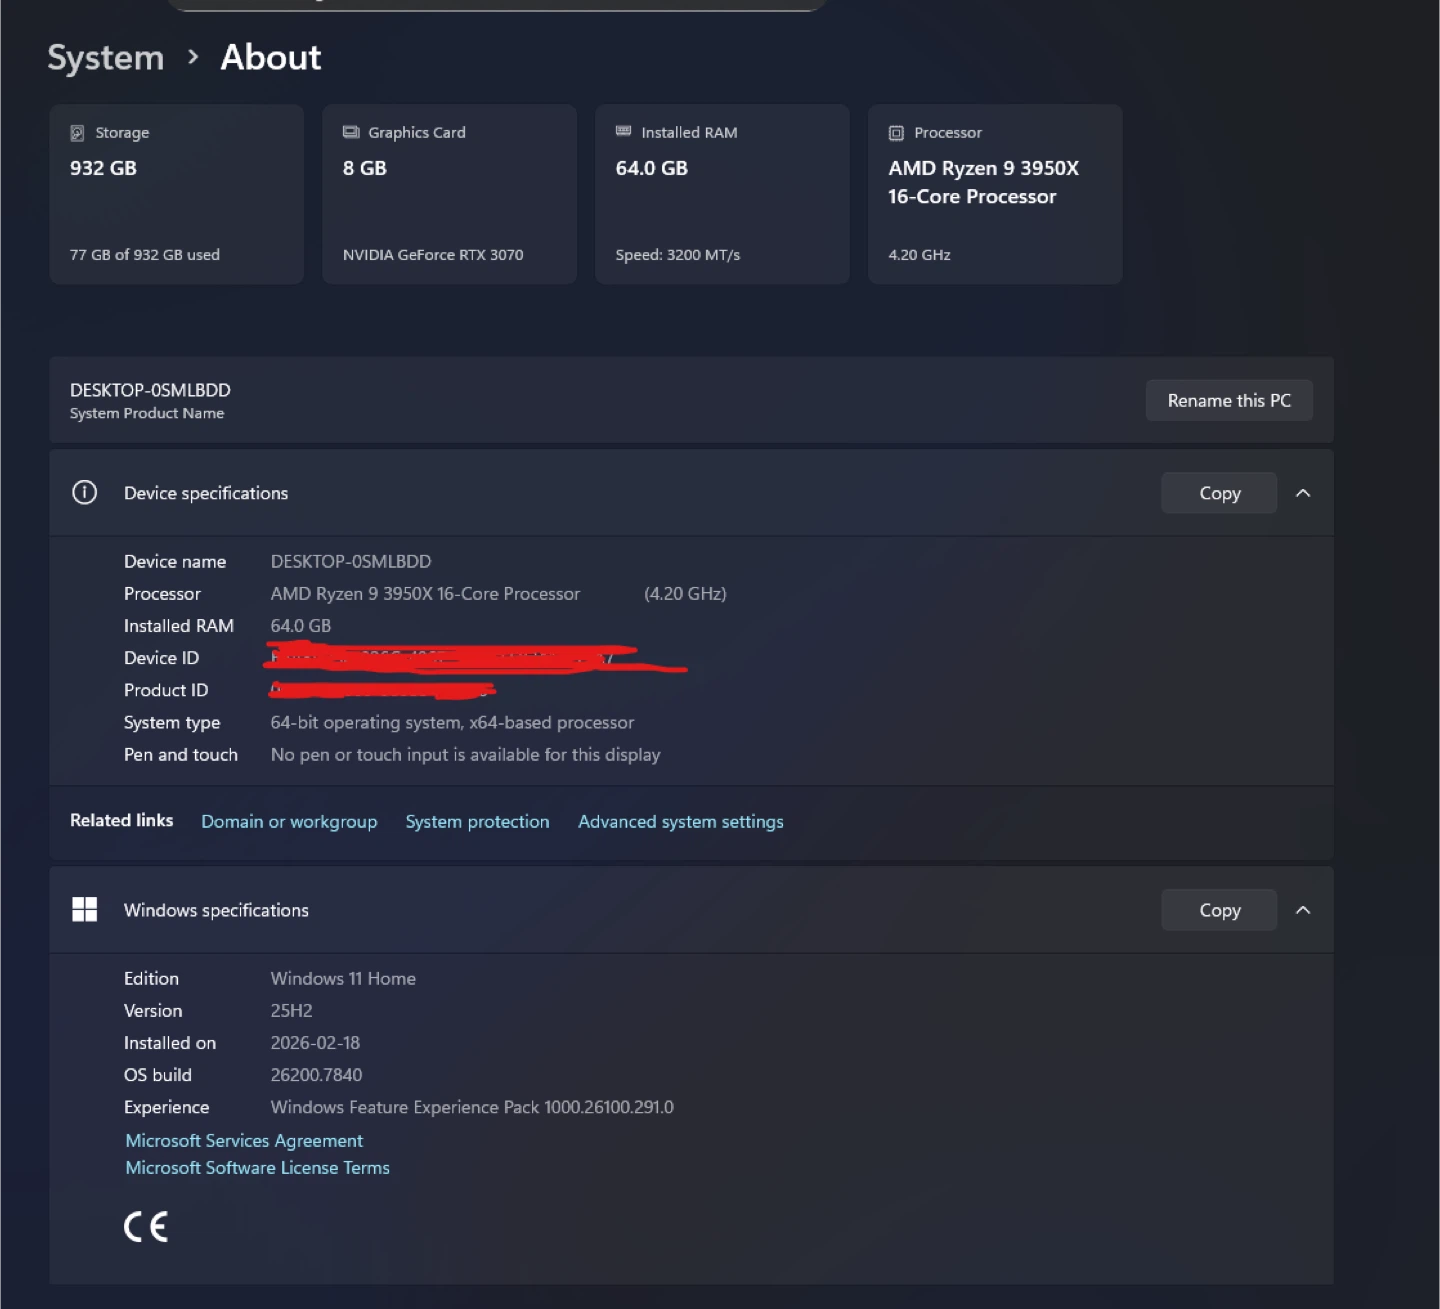Click Edition value Windows 11 Home
Image resolution: width=1440 pixels, height=1309 pixels.
click(343, 978)
